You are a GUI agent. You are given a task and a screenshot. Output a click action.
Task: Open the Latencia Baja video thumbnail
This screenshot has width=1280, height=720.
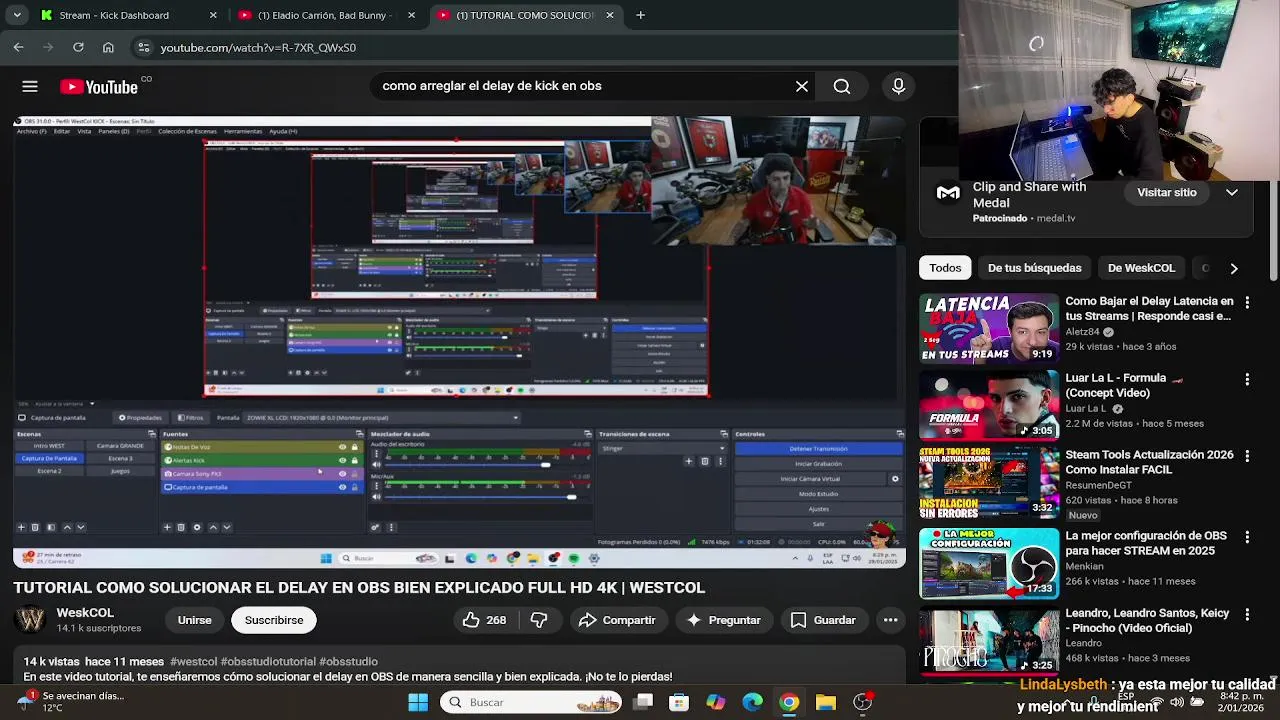pos(989,328)
